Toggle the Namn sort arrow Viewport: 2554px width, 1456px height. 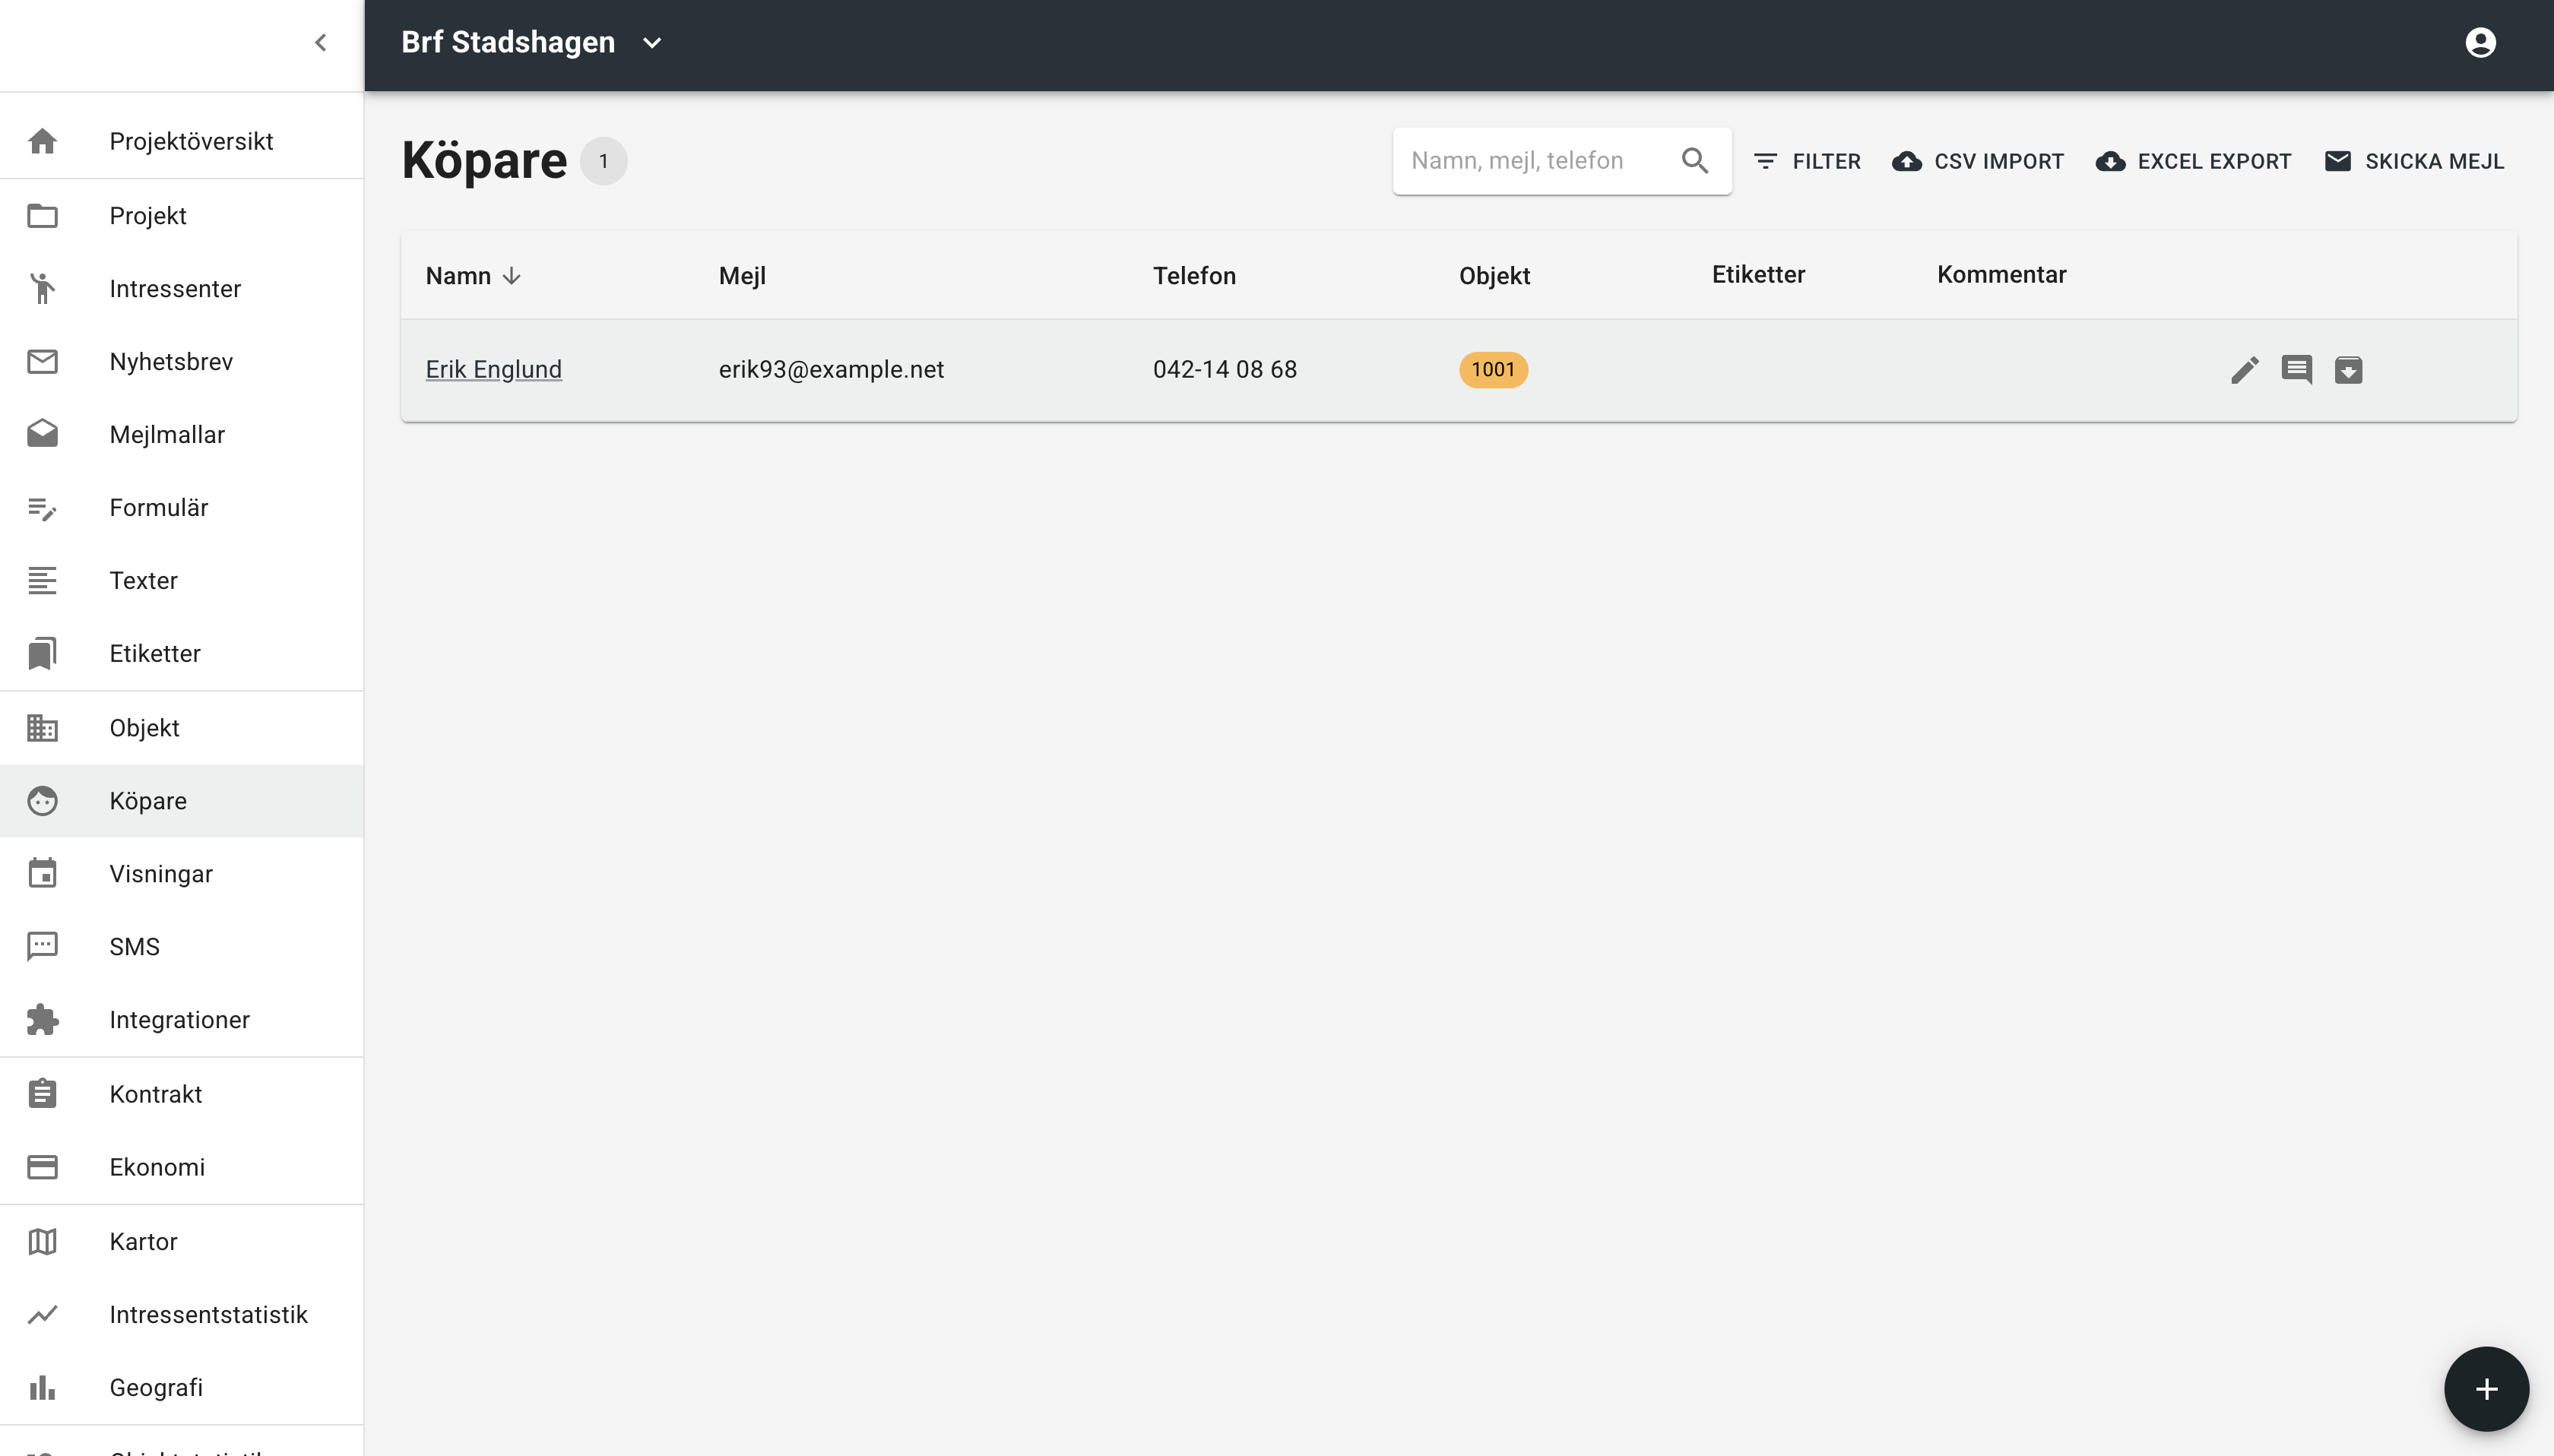tap(511, 276)
